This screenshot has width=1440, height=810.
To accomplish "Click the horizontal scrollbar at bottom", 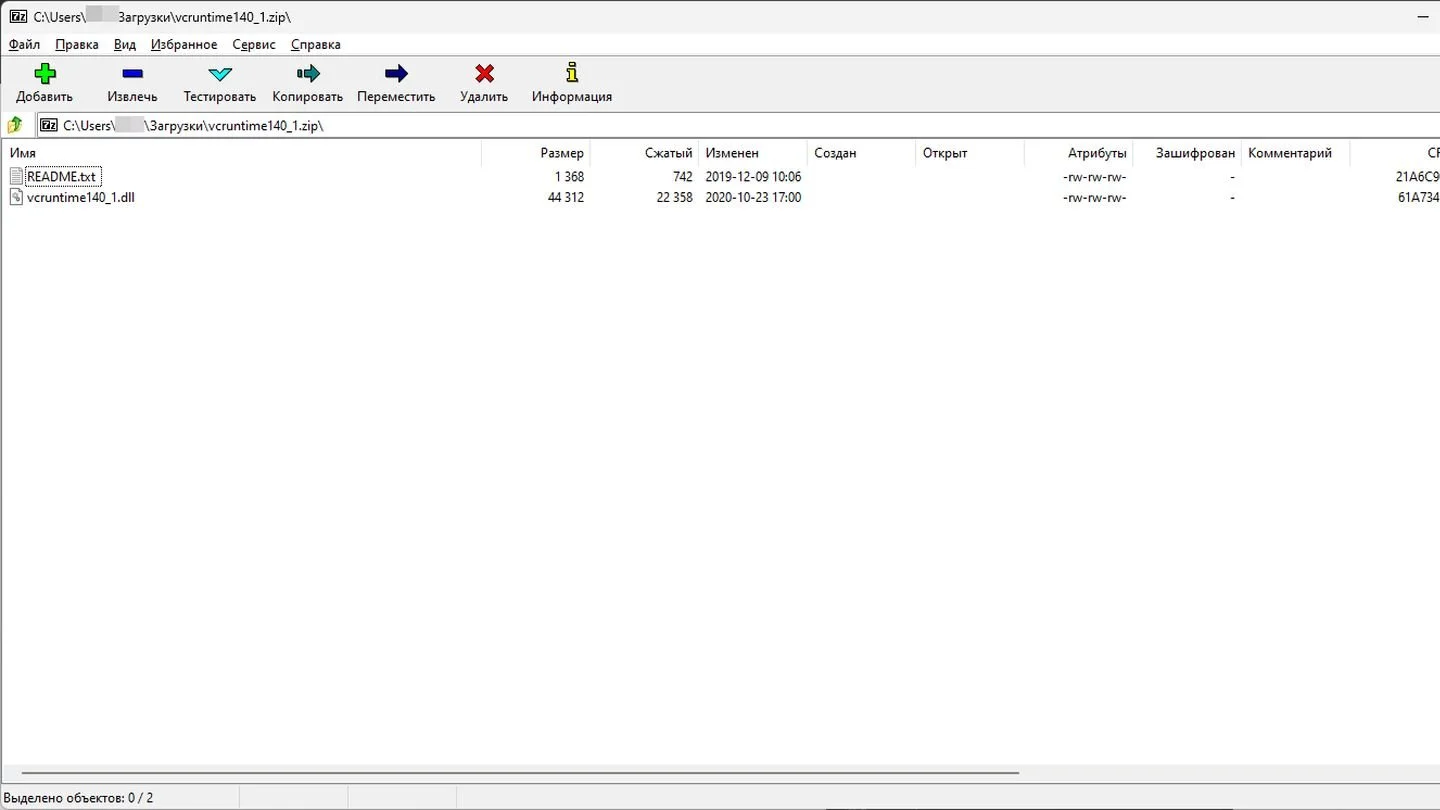I will pos(520,773).
